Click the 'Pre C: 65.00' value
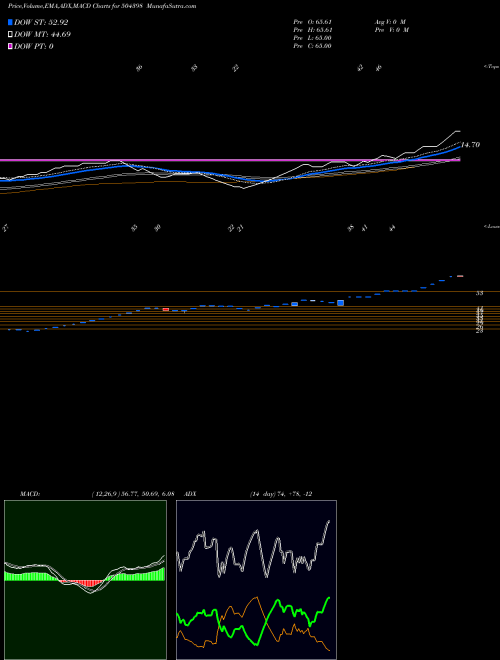500x660 pixels. tap(312, 46)
